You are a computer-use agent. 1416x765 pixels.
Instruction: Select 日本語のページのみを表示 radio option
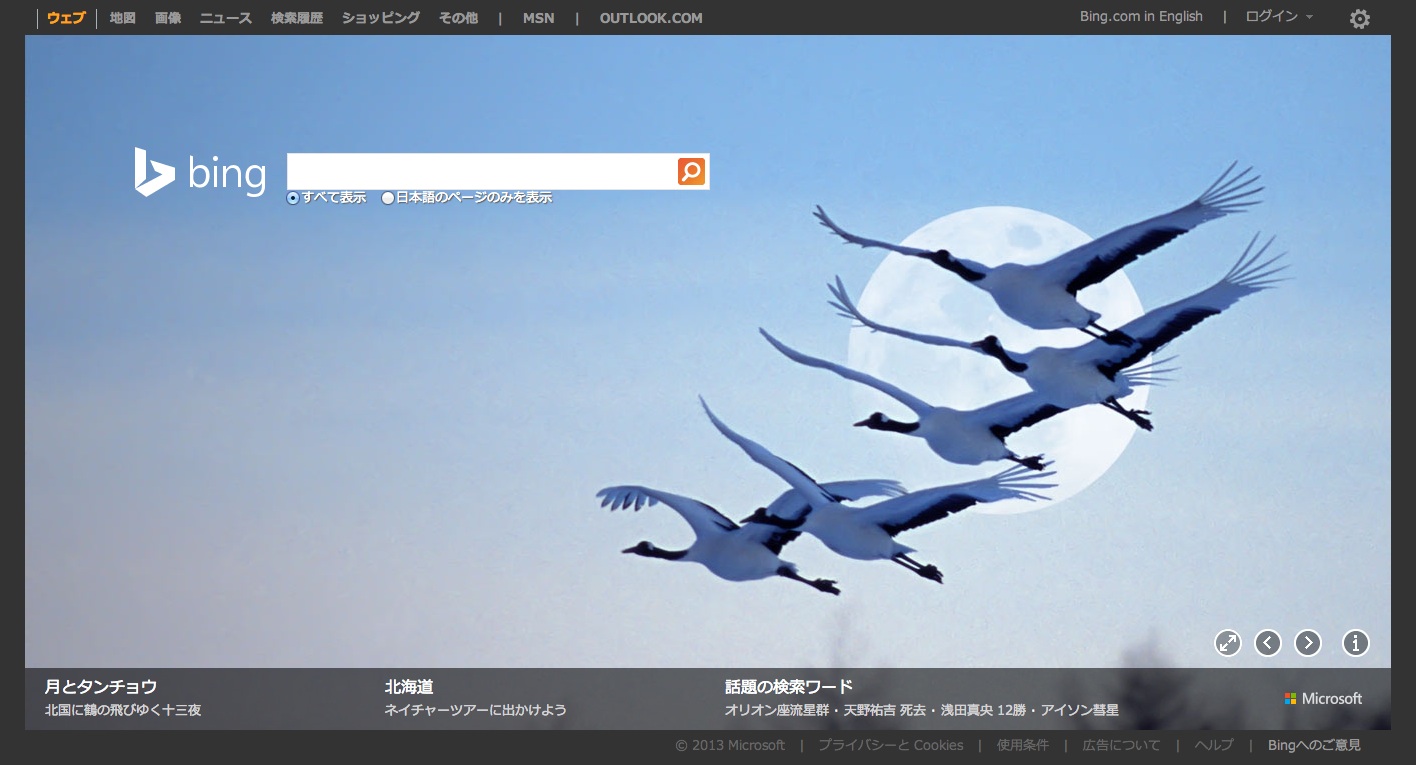(388, 198)
